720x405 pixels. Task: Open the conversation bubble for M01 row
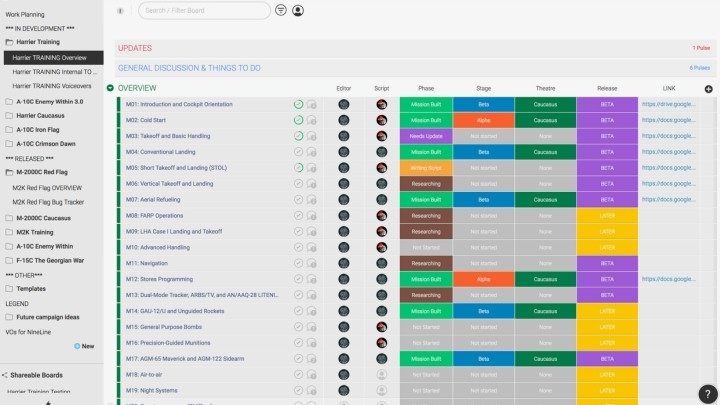[x=312, y=104]
